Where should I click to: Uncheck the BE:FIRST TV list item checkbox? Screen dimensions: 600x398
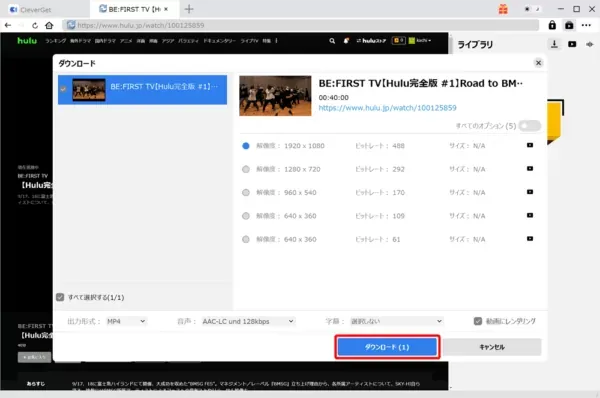63,89
